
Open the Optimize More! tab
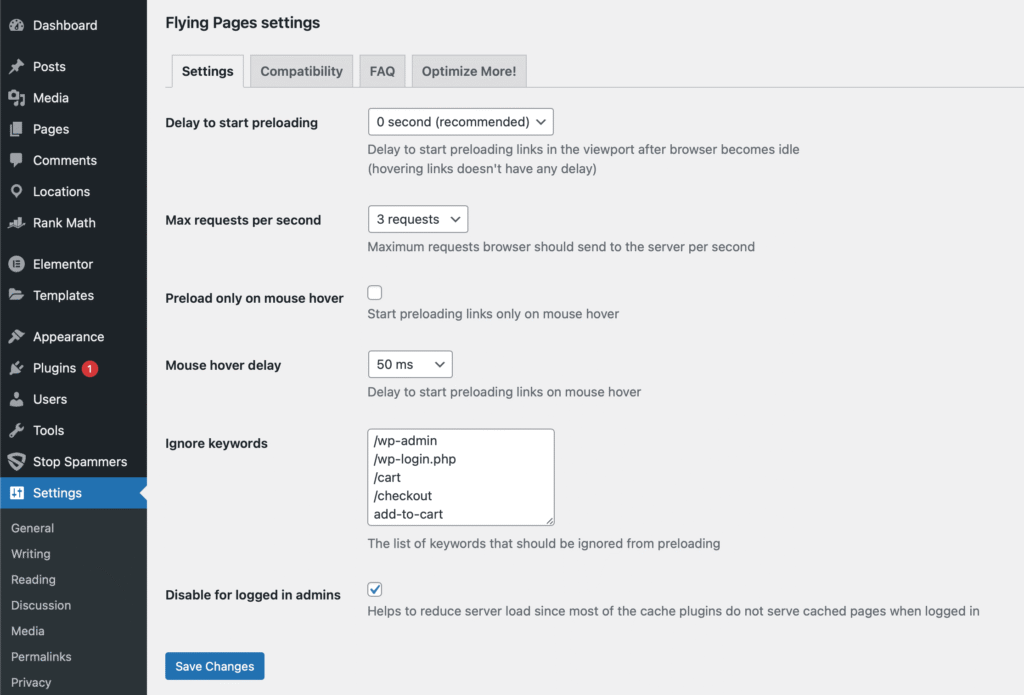(469, 71)
